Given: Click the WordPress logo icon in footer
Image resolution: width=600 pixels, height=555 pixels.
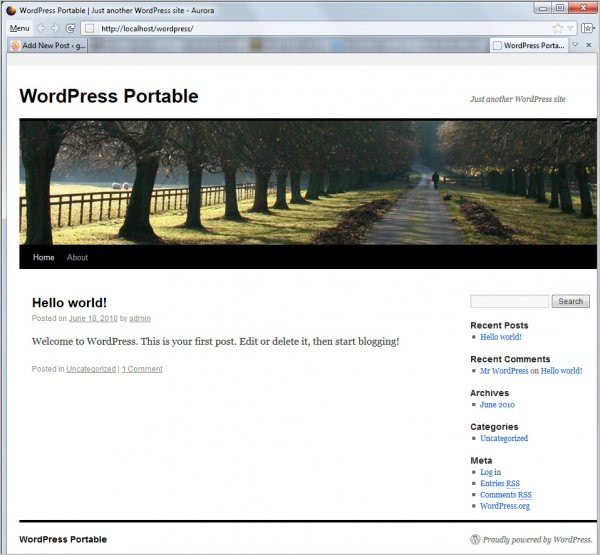Looking at the screenshot, I should [x=475, y=539].
